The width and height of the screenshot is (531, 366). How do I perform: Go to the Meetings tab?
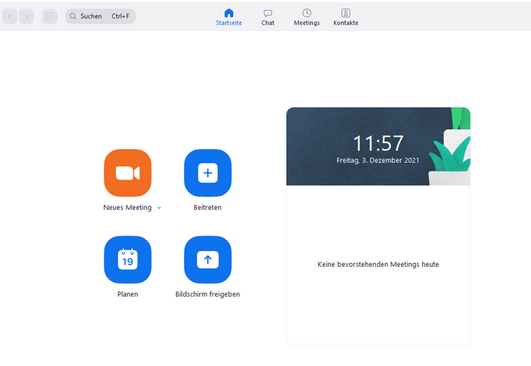pyautogui.click(x=307, y=17)
